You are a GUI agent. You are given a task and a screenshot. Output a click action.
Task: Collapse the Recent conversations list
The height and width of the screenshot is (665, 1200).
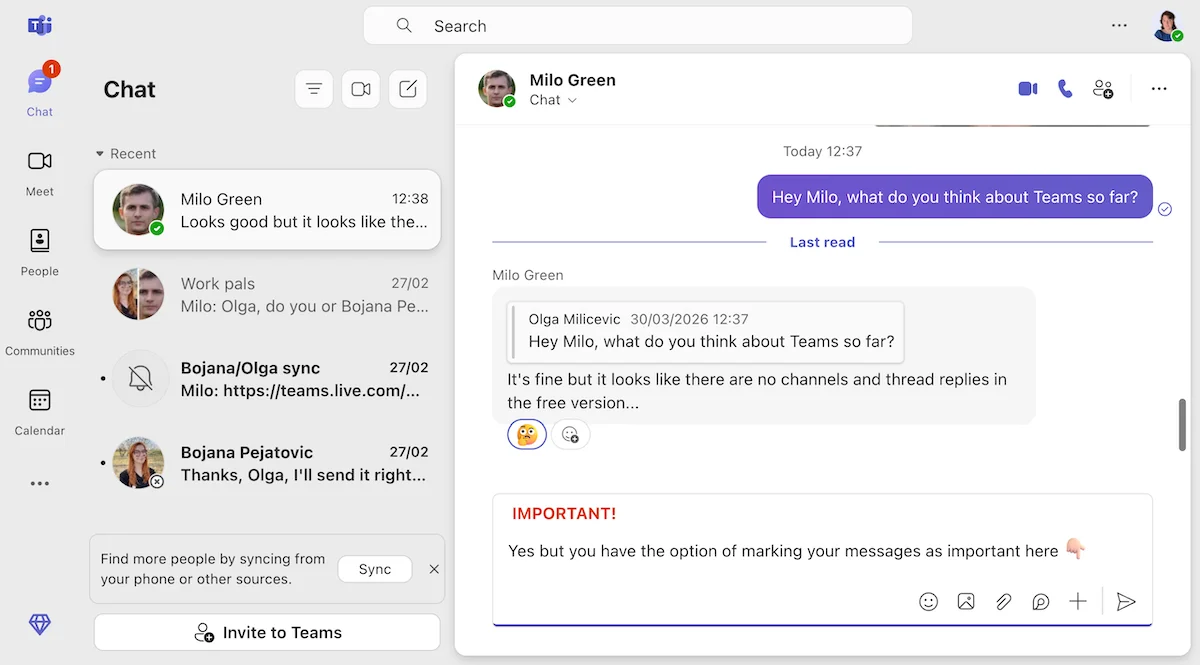(101, 153)
